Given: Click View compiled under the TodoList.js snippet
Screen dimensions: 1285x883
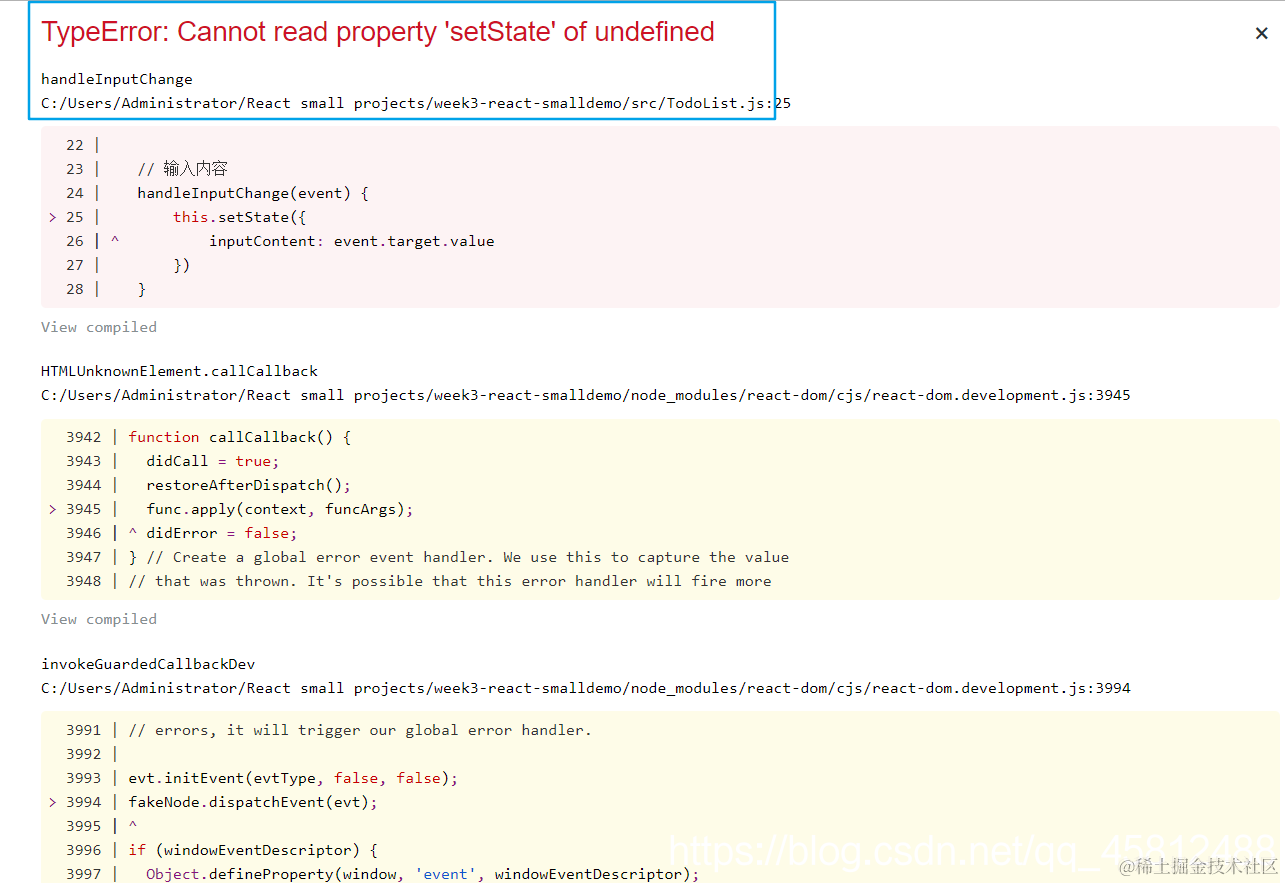Looking at the screenshot, I should tap(99, 327).
